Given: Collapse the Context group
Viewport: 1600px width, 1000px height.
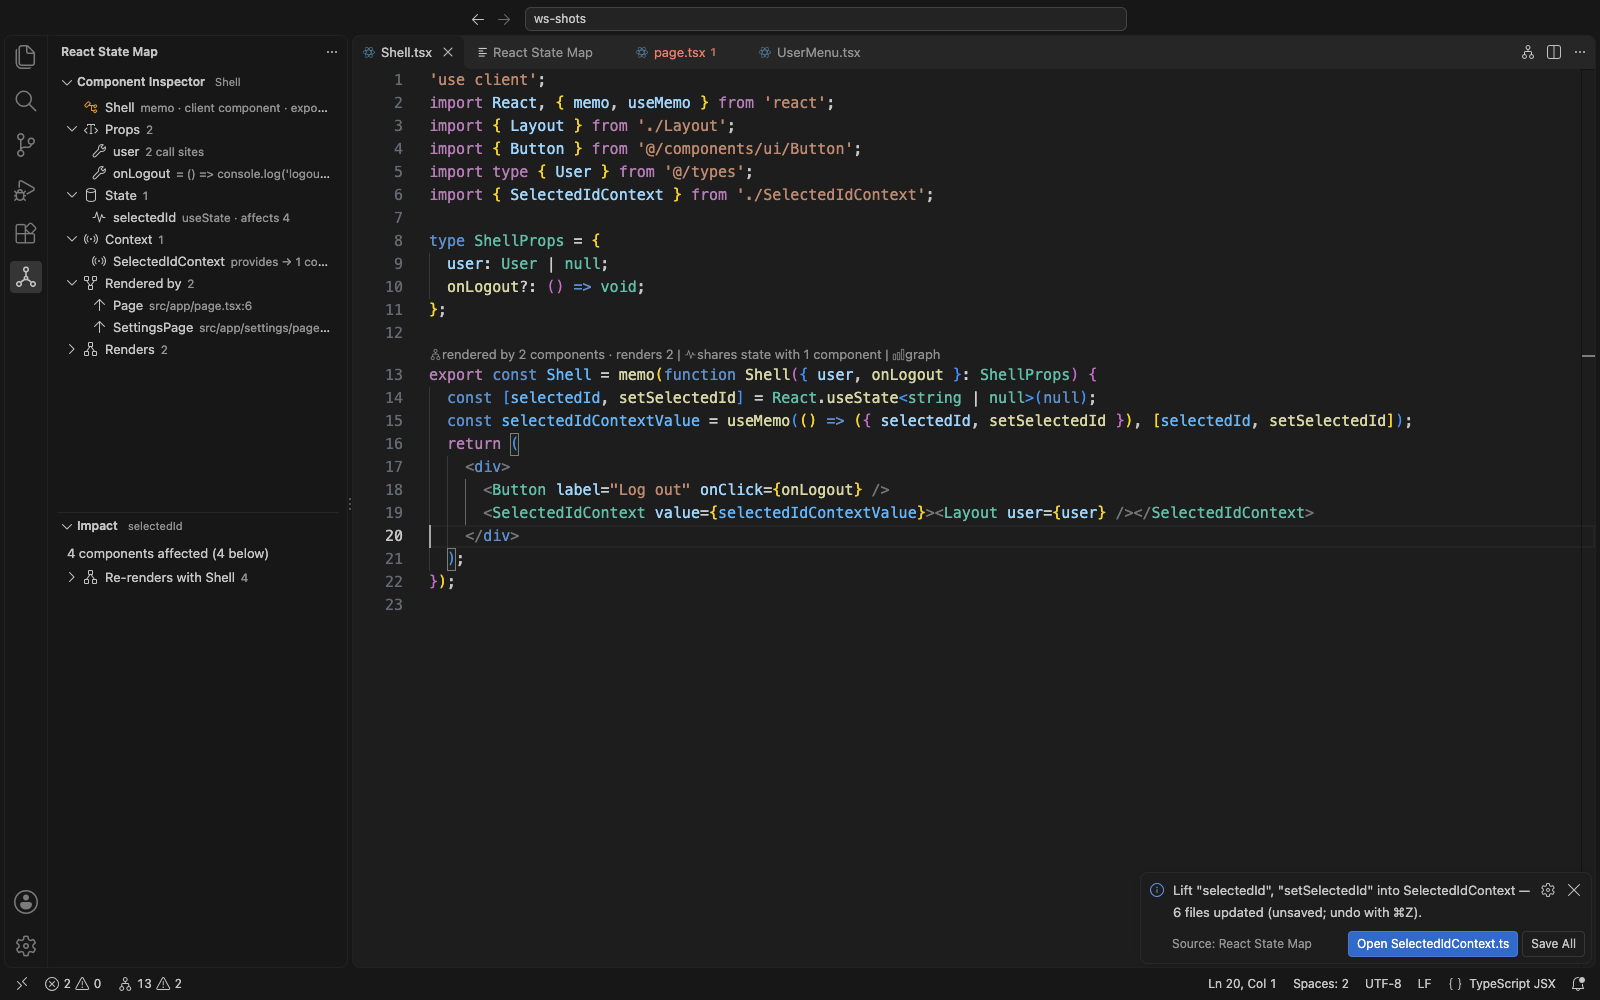Looking at the screenshot, I should [72, 240].
